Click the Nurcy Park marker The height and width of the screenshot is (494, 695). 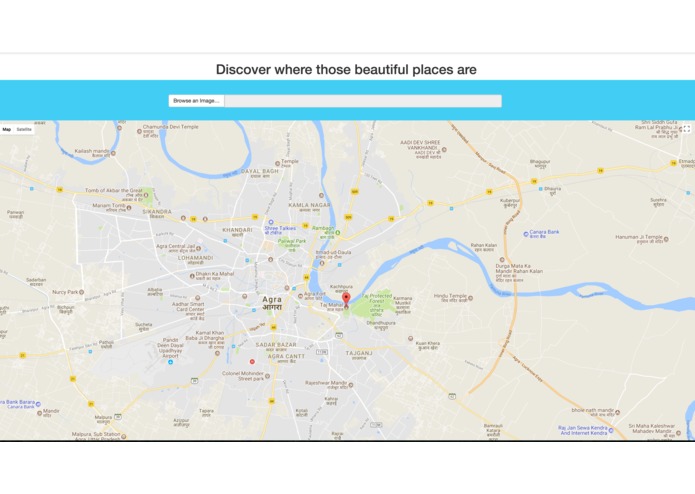click(x=82, y=292)
